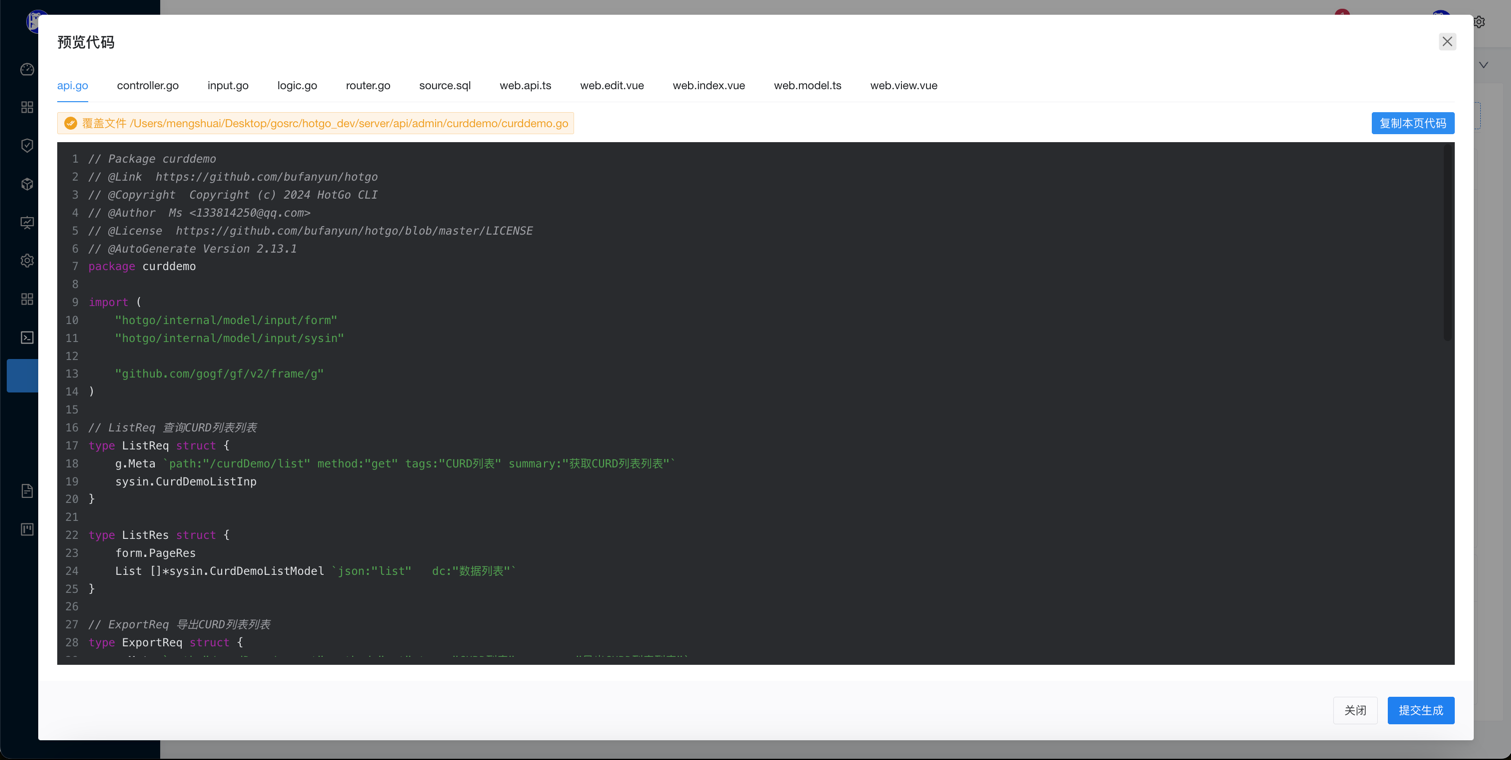Select the logic.go tab

(x=297, y=86)
